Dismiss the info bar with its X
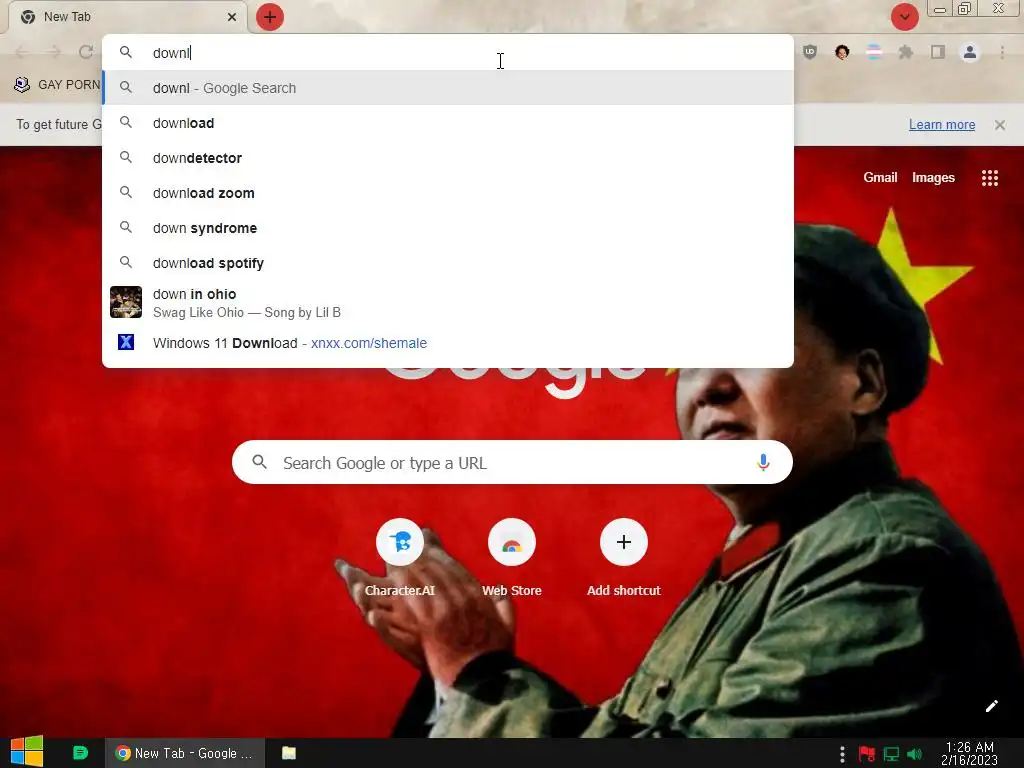 click(1000, 125)
